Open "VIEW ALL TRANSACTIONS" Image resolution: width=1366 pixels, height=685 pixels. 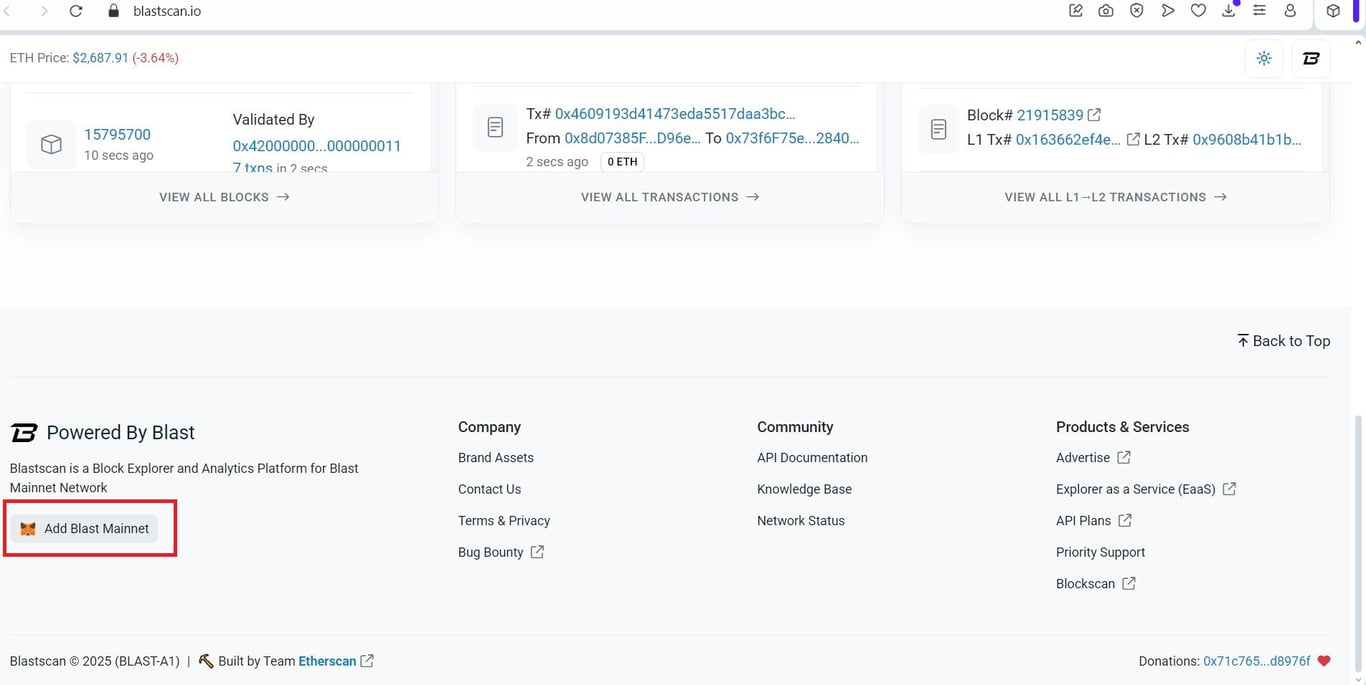pyautogui.click(x=668, y=197)
